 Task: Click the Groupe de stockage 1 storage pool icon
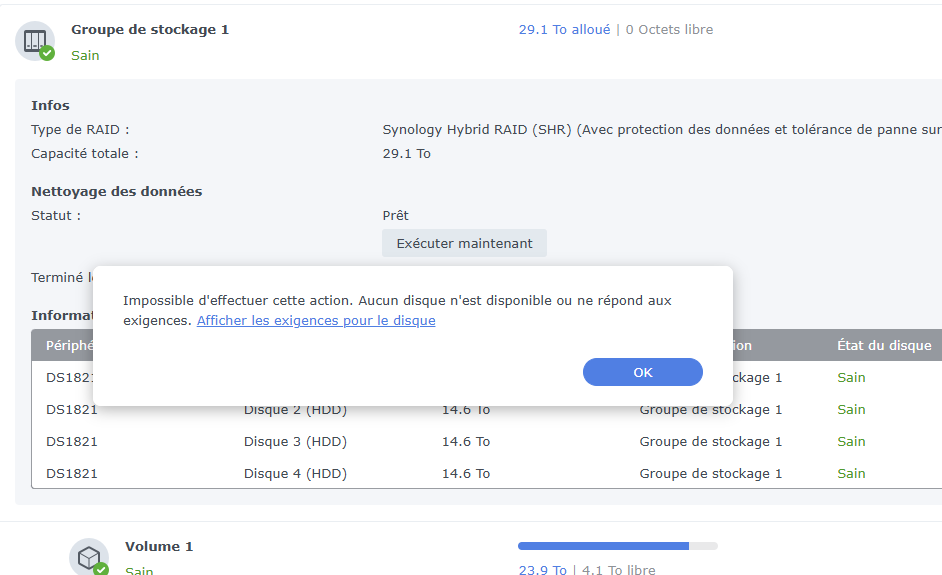point(33,41)
